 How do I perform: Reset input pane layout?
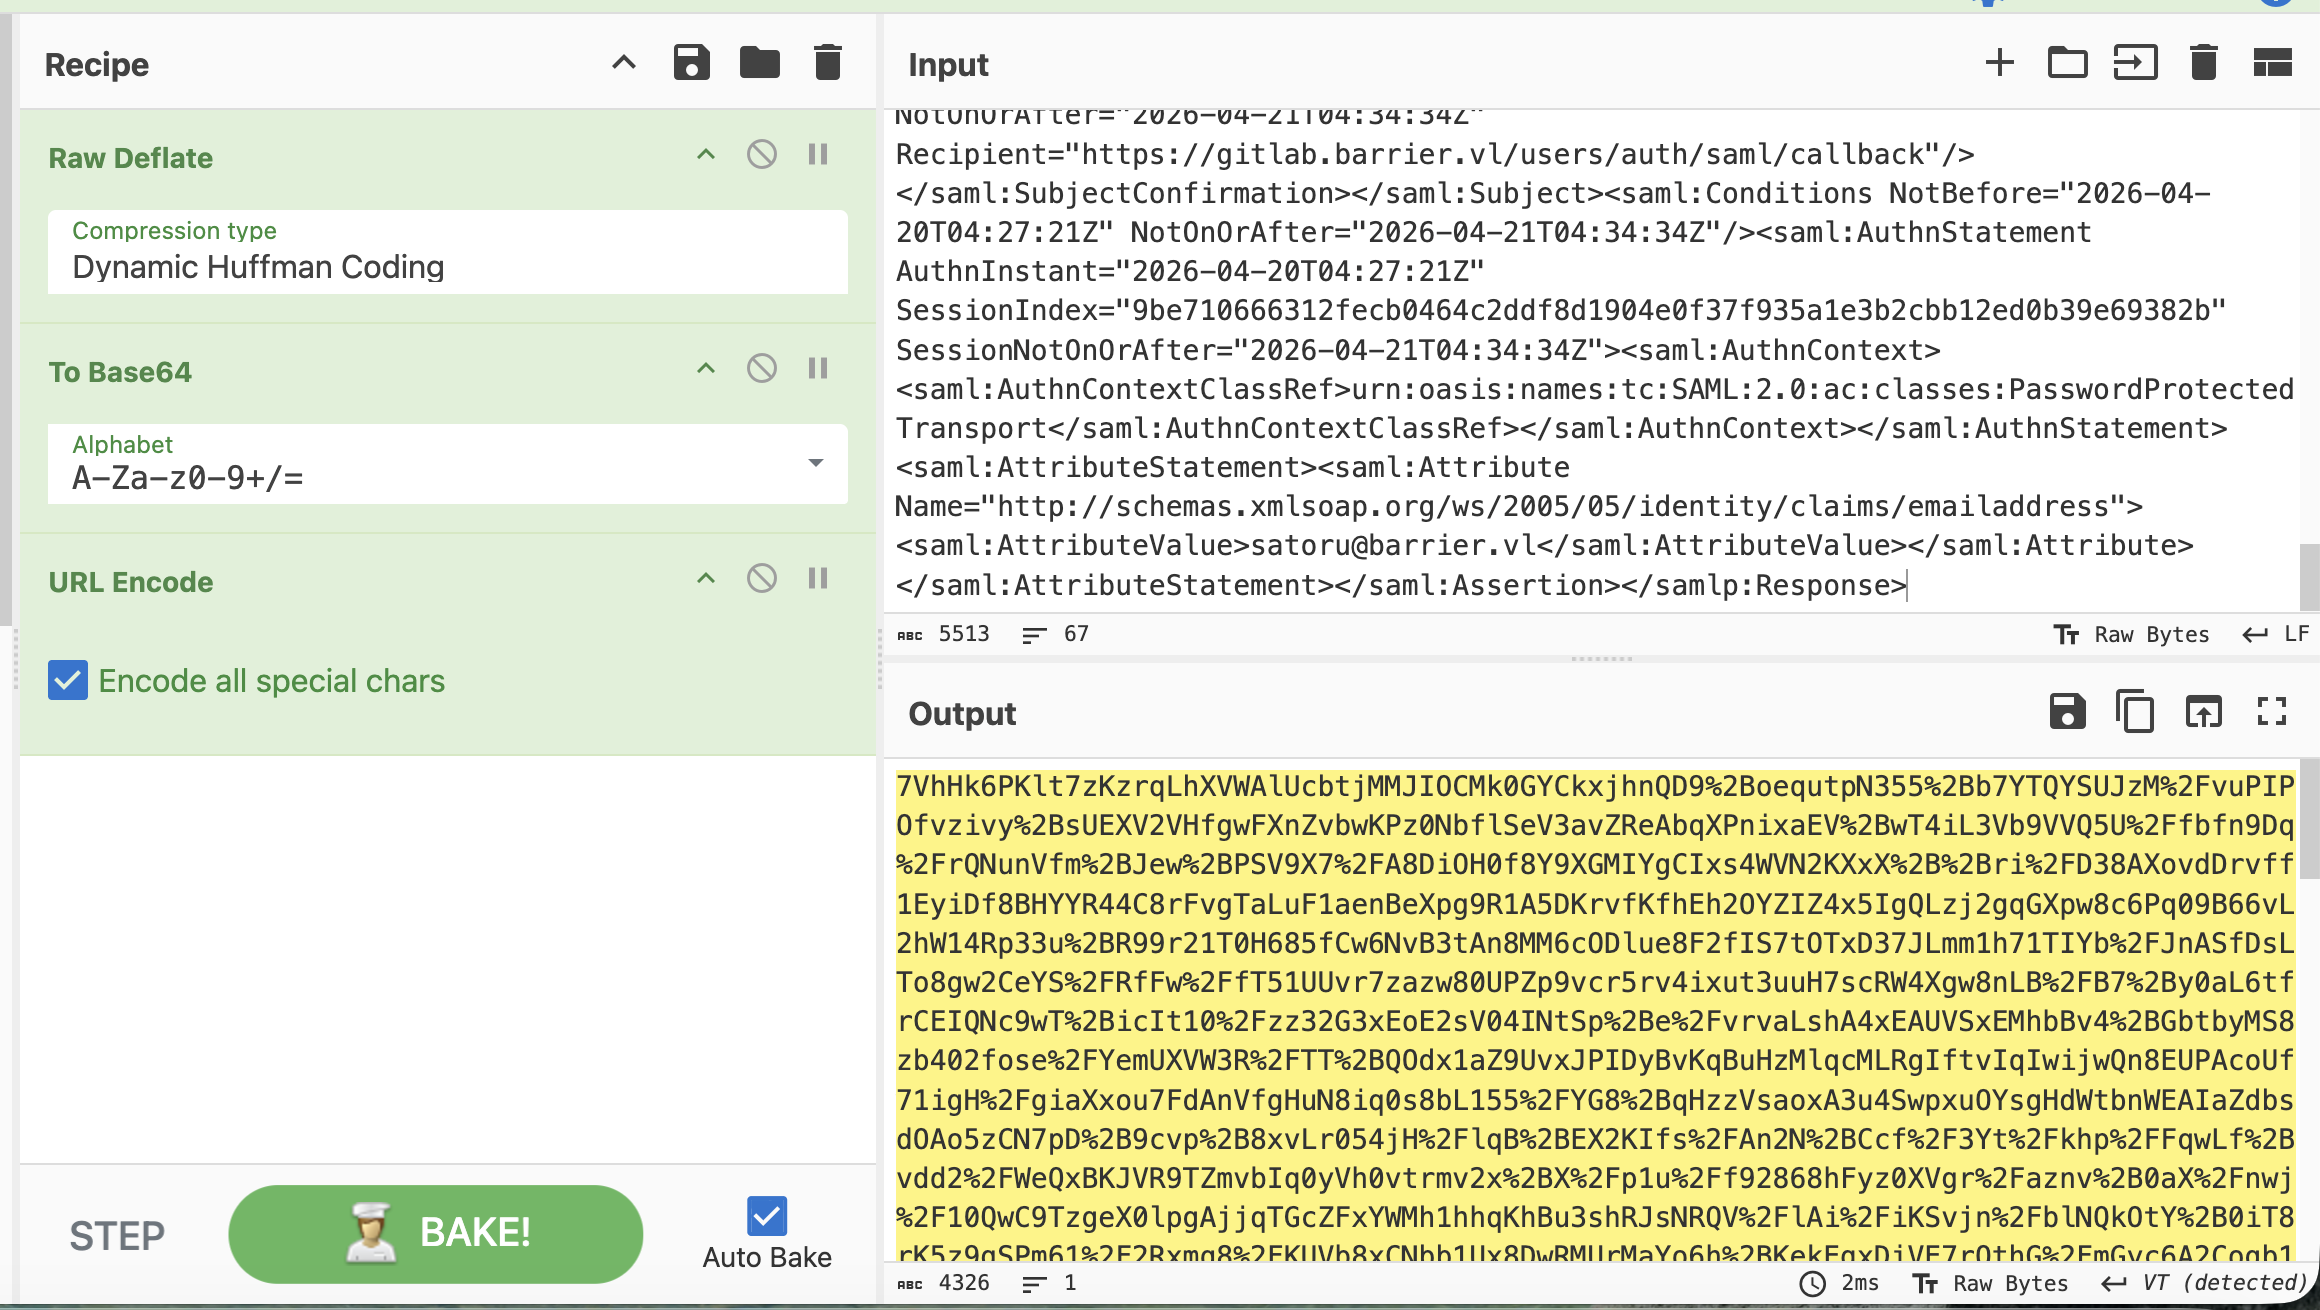(x=2272, y=63)
